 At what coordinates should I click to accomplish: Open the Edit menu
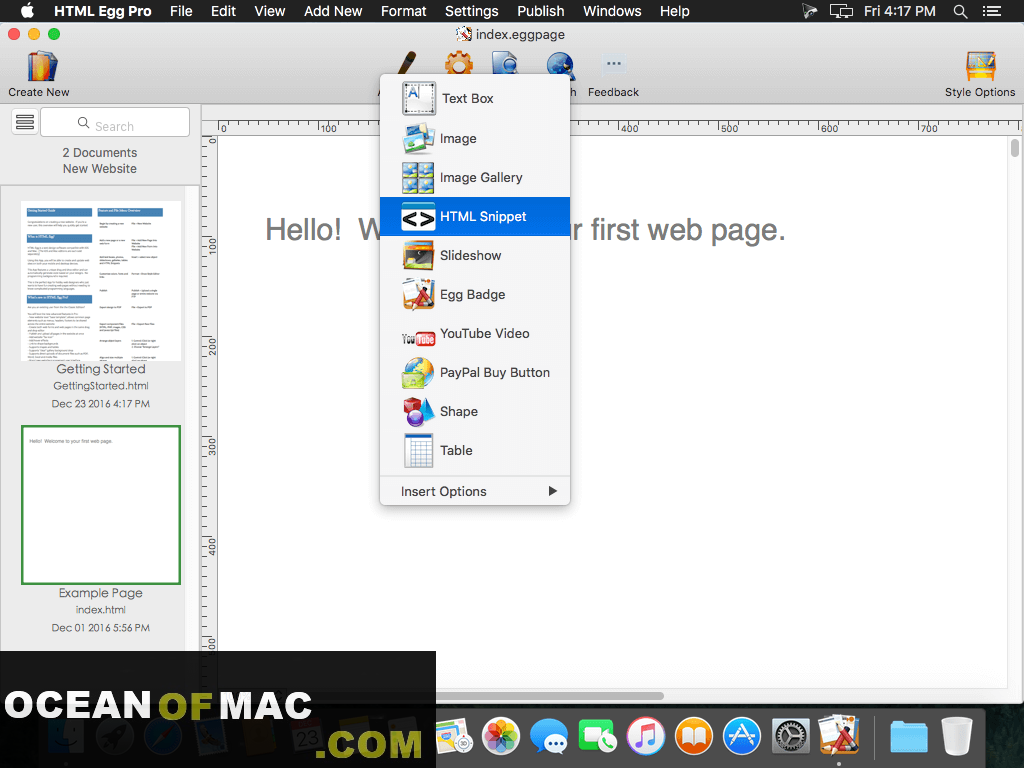coord(223,11)
